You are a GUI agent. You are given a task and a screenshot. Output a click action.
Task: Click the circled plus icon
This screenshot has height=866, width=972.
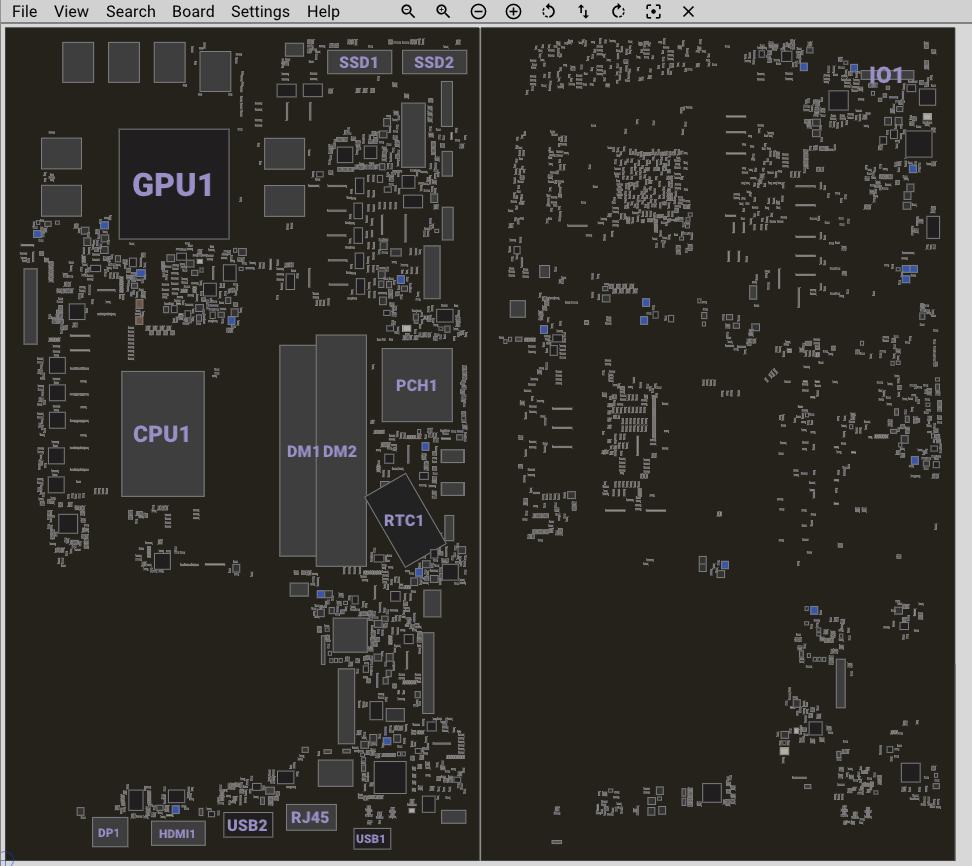(x=513, y=12)
